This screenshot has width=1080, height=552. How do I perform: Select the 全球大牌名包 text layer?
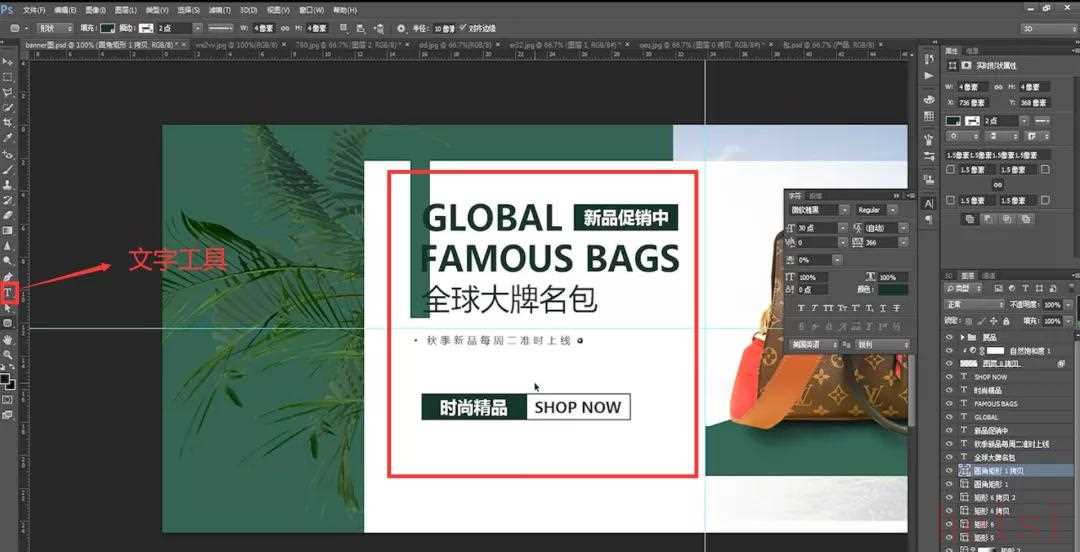pyautogui.click(x=1000, y=457)
